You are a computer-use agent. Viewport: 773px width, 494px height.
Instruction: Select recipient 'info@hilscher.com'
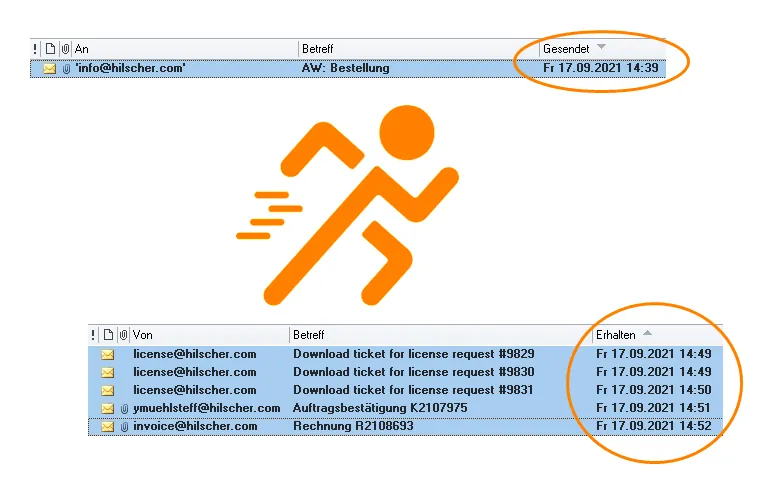pos(130,68)
